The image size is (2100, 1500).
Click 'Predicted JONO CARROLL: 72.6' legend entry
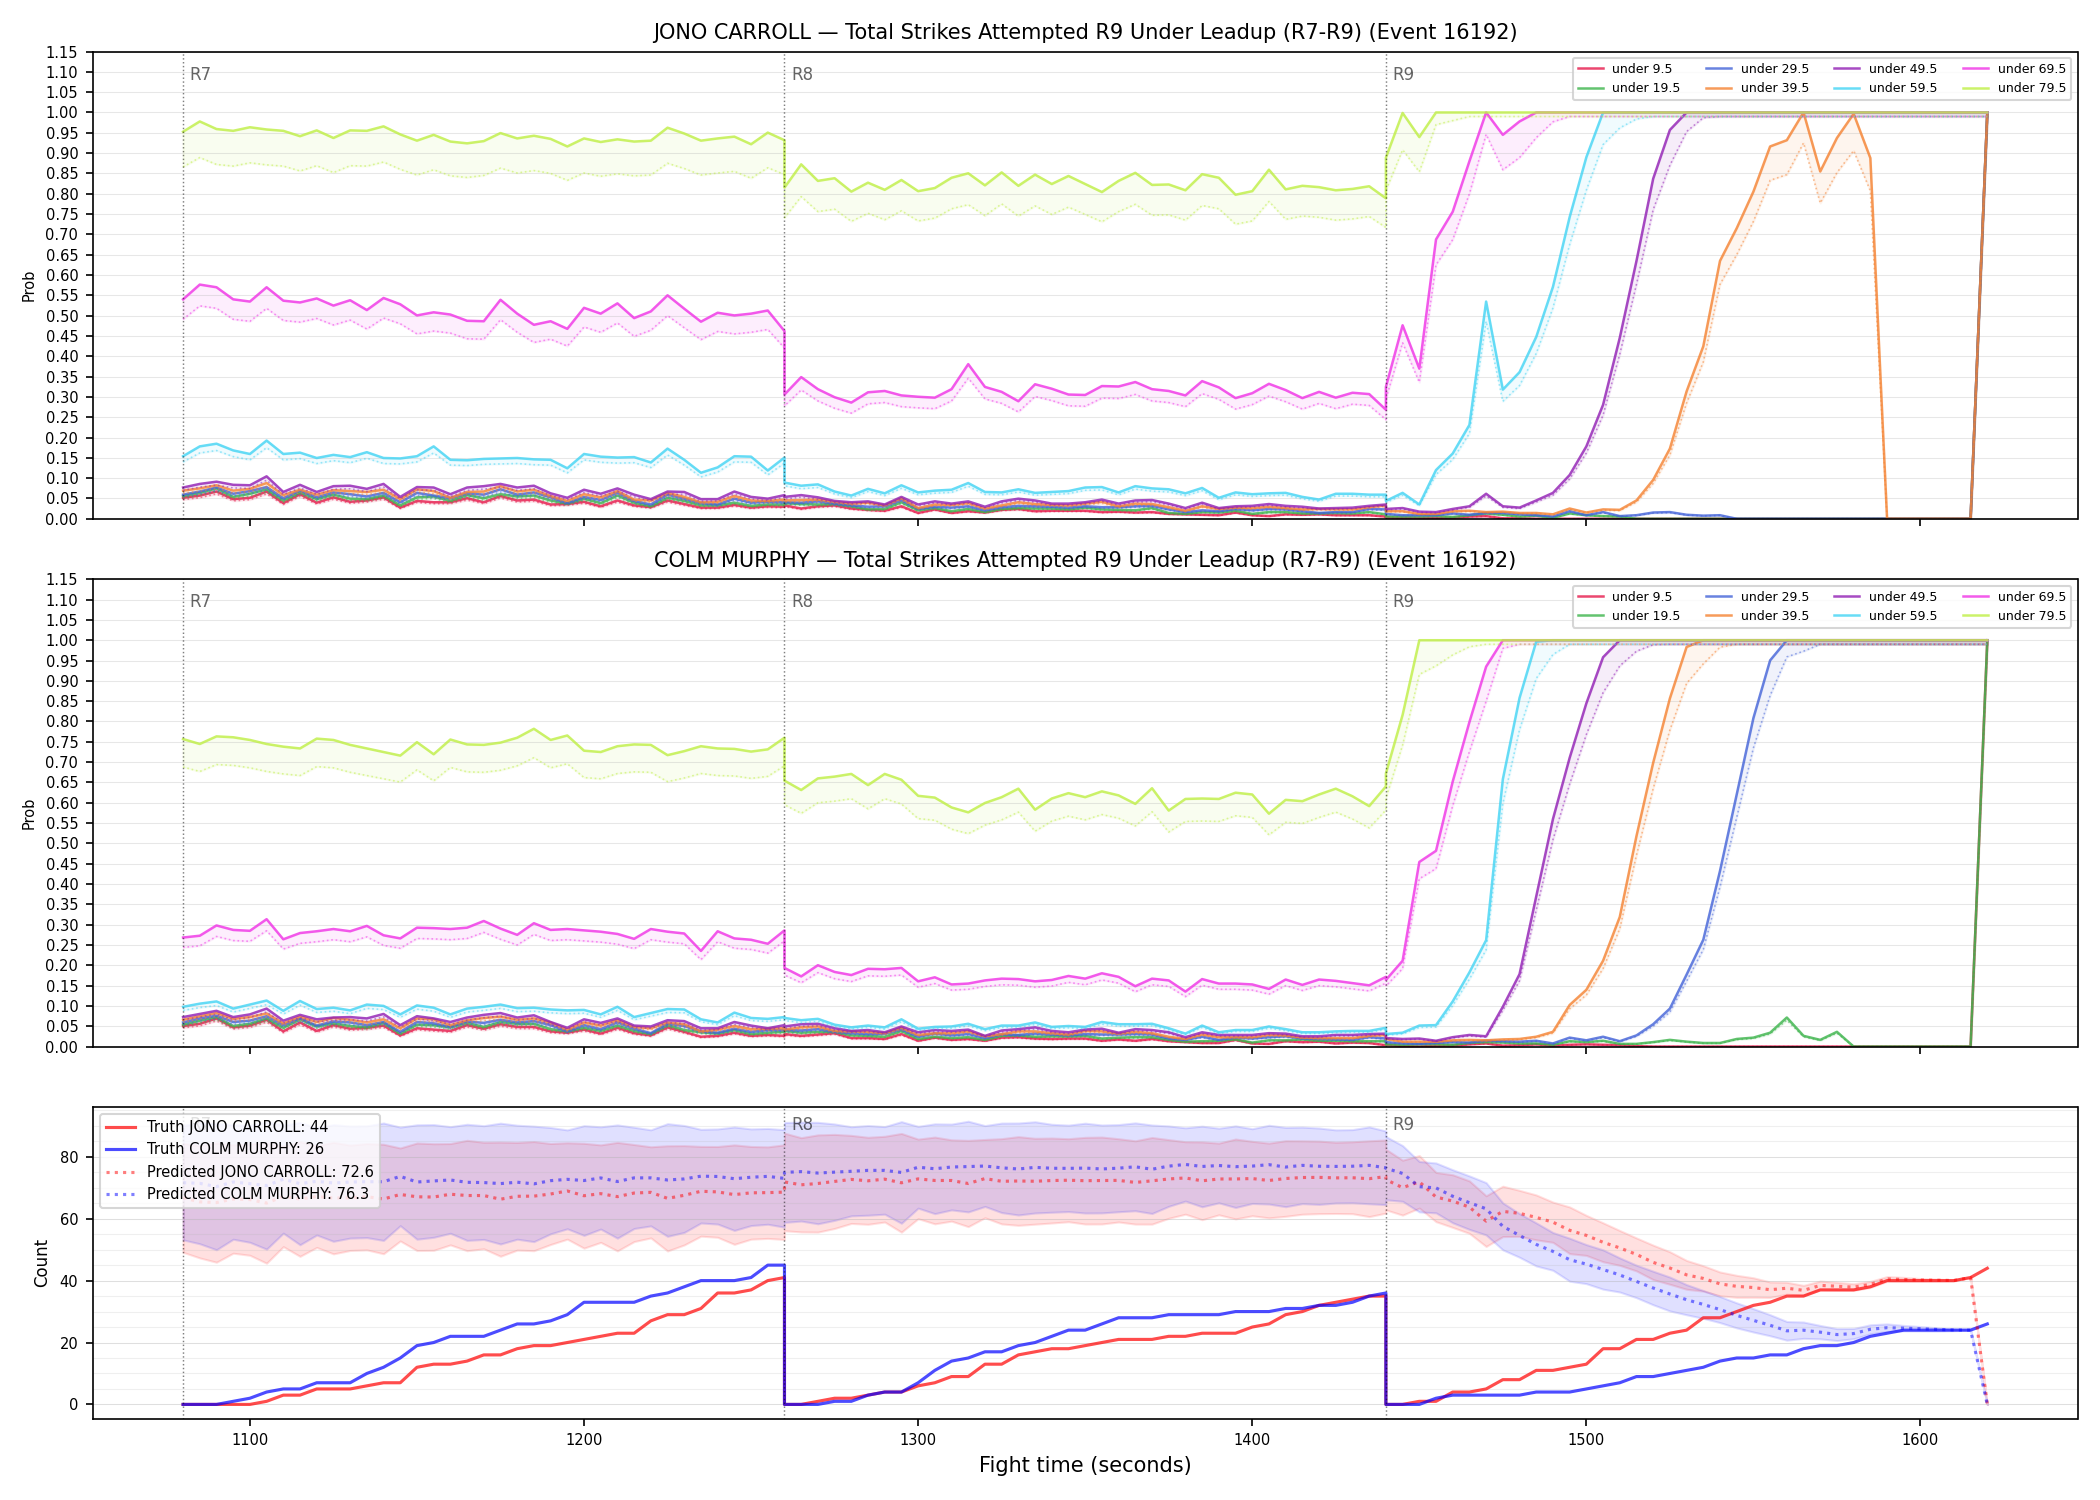pos(240,1172)
